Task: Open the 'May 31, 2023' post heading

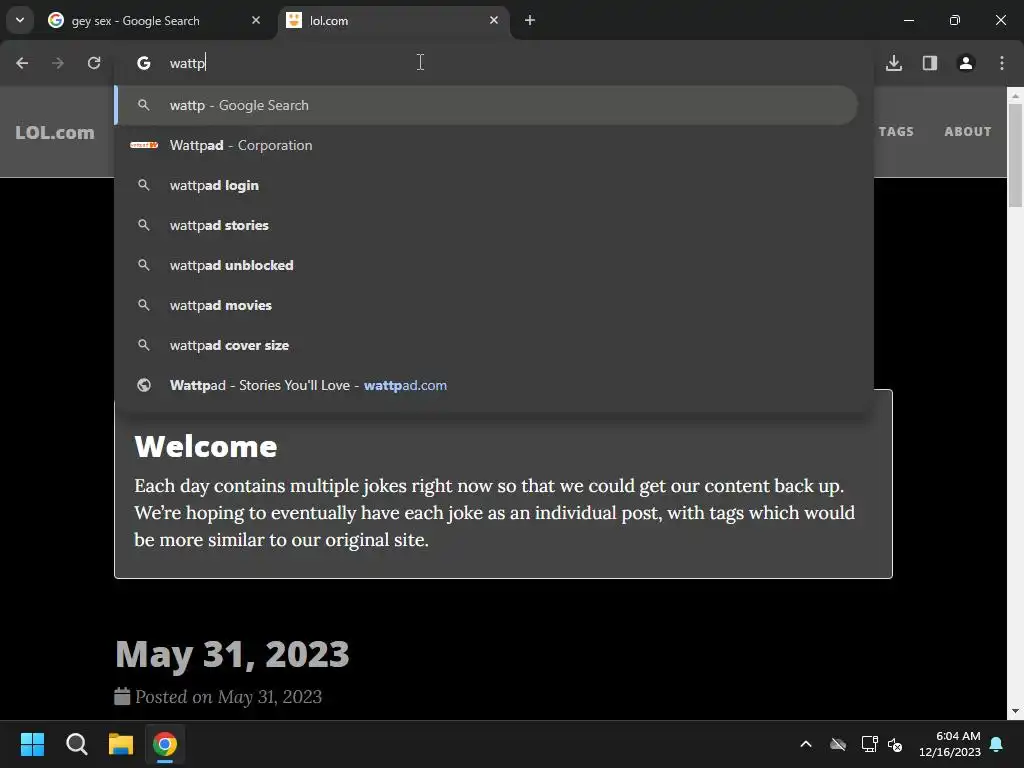Action: click(x=232, y=654)
